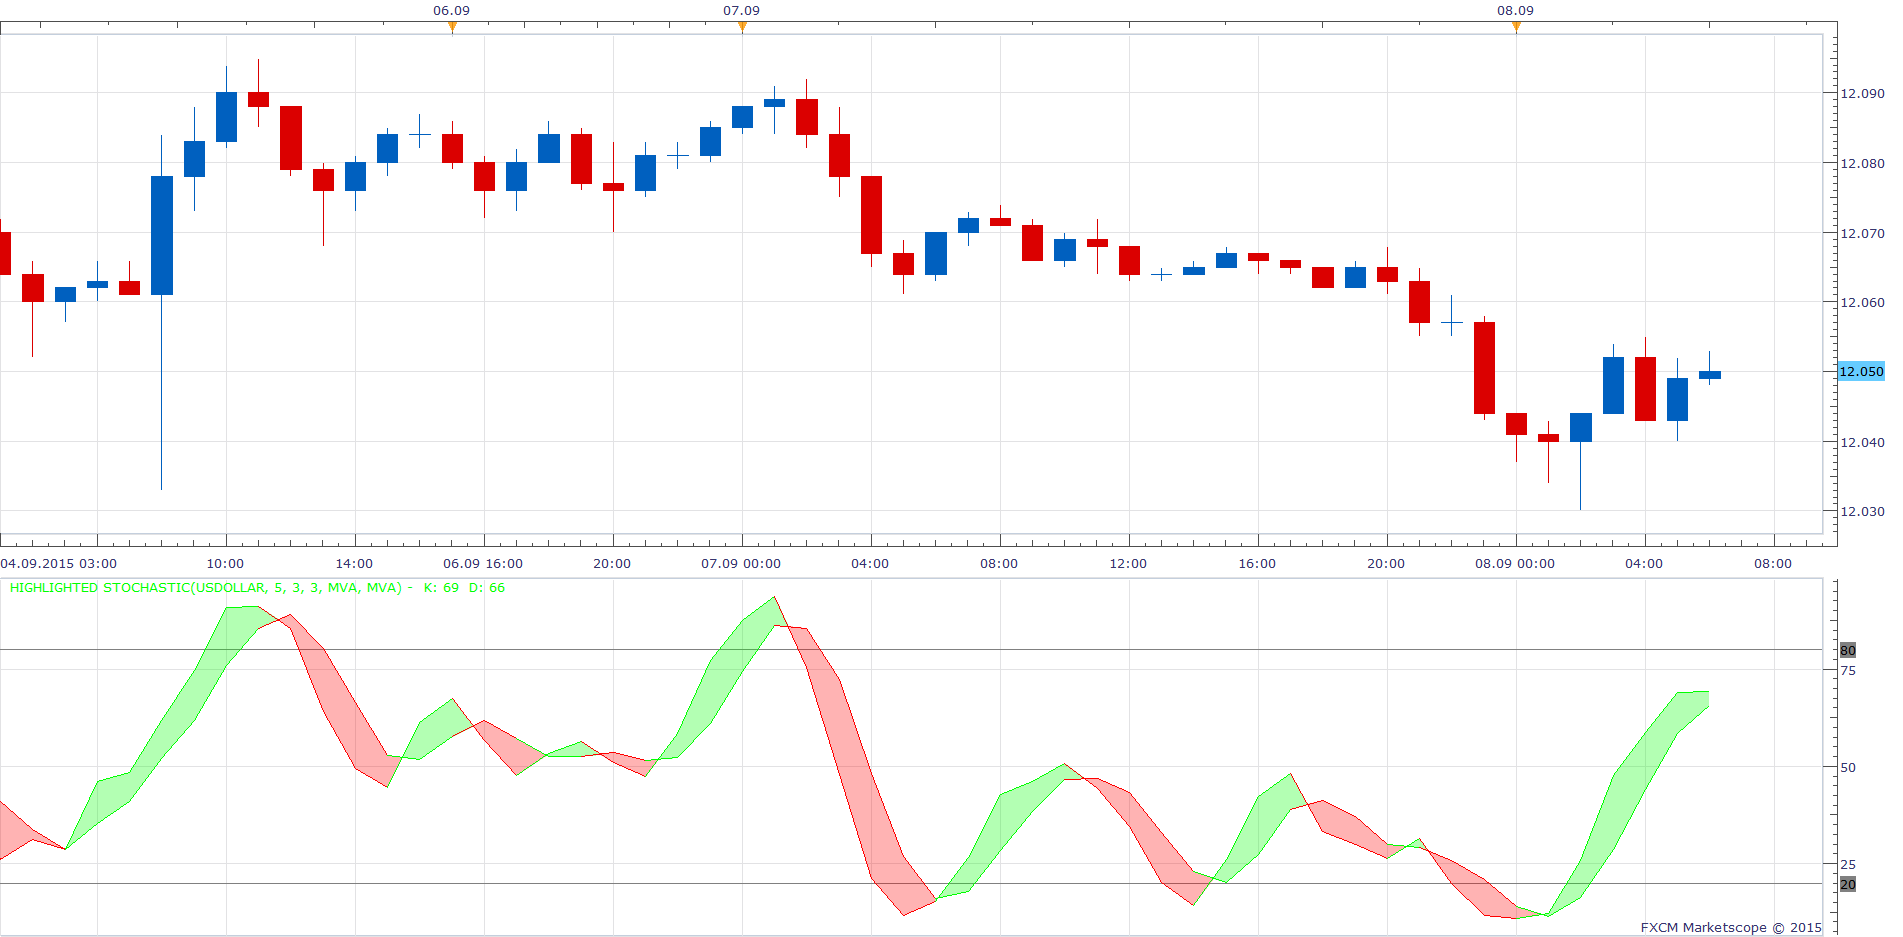Click the large red candle just before 08.09 00:00
Screen dimensions: 1903x937
pos(1484,368)
